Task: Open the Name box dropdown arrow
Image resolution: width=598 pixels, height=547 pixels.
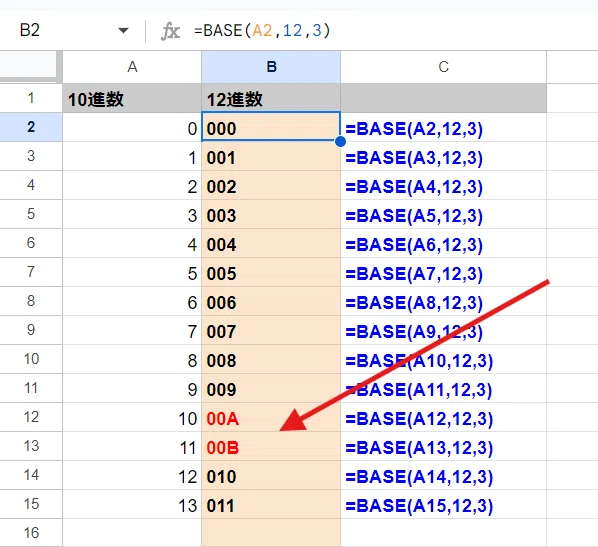Action: coord(123,31)
